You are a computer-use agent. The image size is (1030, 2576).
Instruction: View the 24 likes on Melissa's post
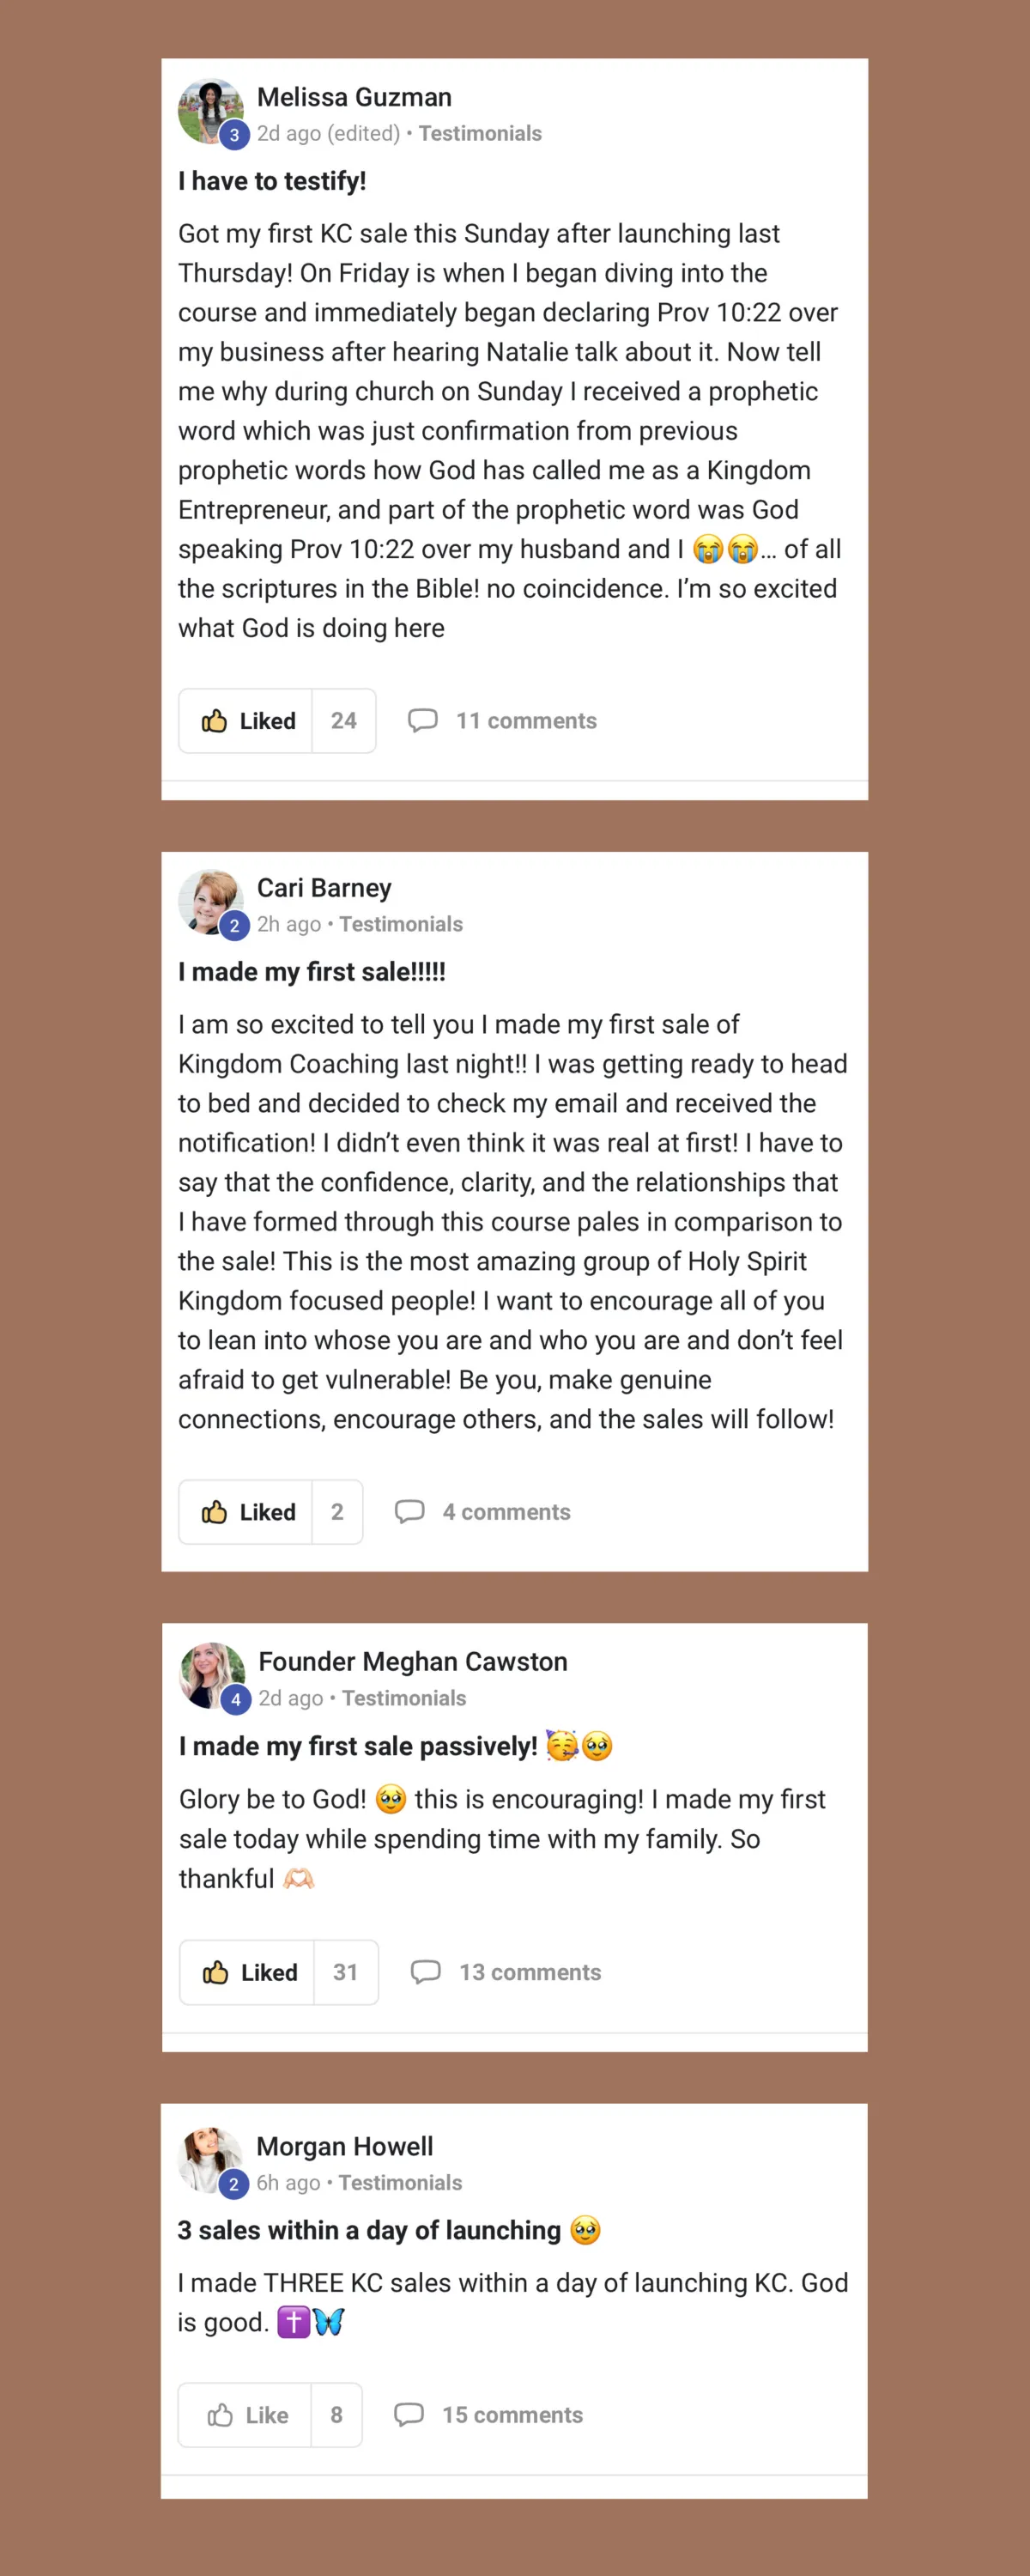[x=343, y=720]
